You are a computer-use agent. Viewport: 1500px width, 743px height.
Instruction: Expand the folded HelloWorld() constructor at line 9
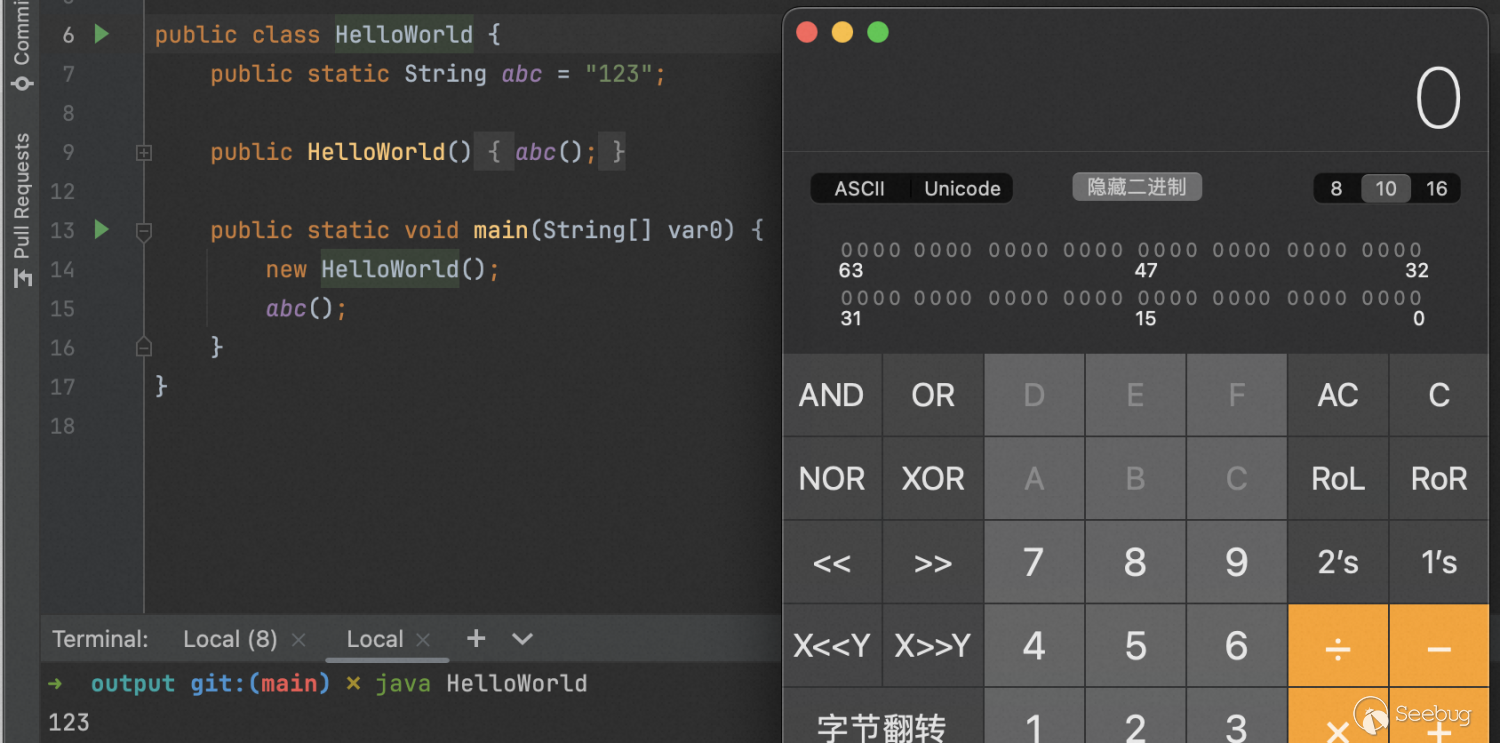coord(144,153)
